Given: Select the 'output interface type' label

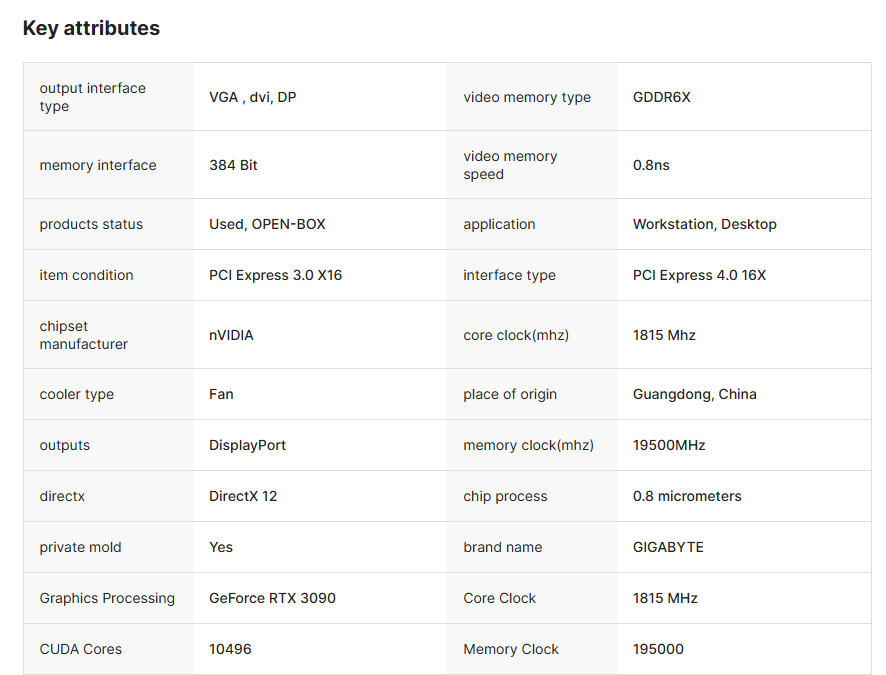Looking at the screenshot, I should click(93, 97).
